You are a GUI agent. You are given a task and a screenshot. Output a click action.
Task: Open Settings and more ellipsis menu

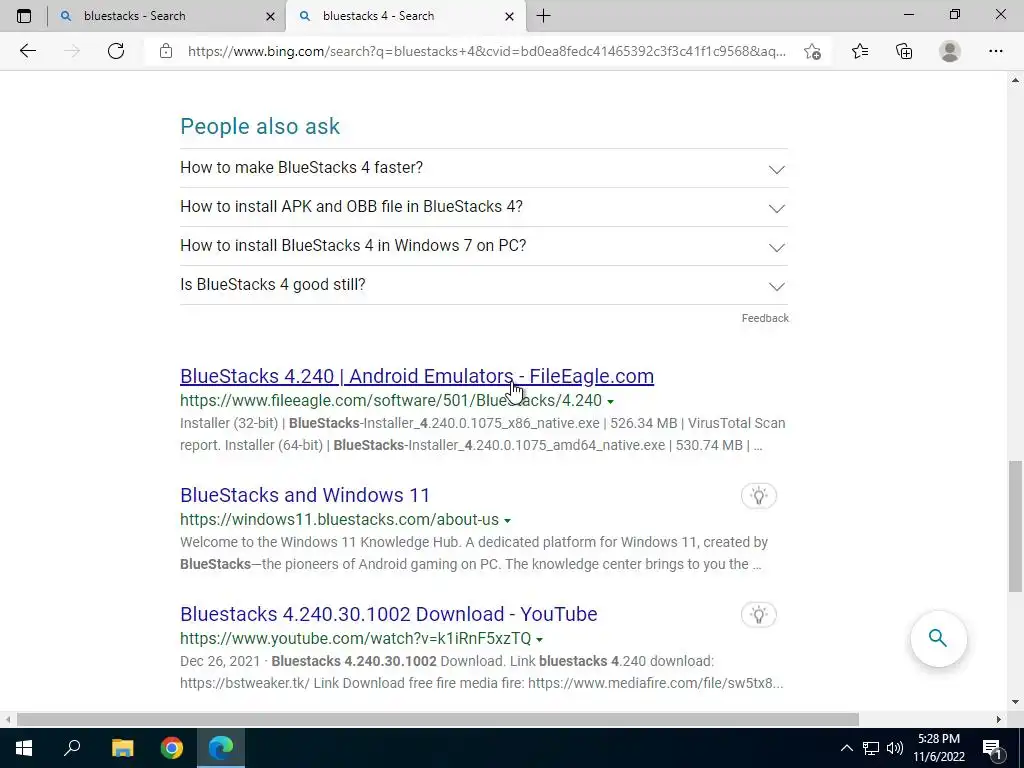coord(995,51)
